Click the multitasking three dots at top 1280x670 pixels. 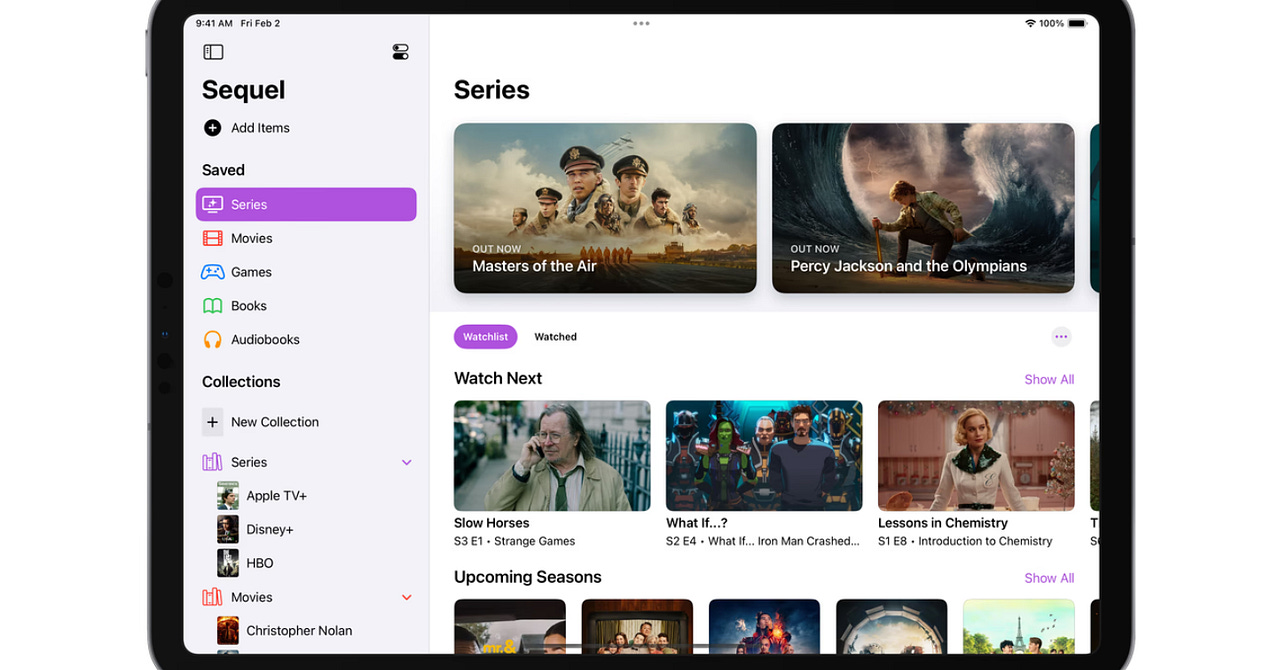(641, 23)
